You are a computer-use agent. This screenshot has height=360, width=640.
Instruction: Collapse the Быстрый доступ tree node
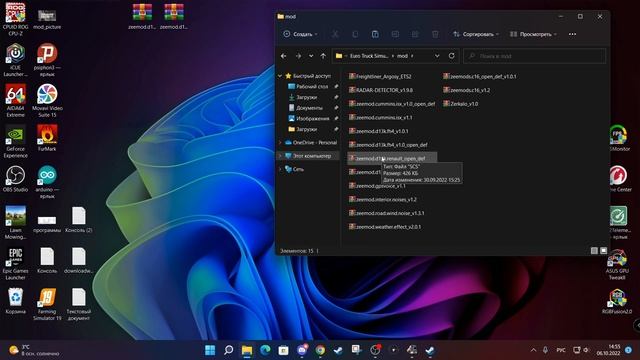[280, 76]
